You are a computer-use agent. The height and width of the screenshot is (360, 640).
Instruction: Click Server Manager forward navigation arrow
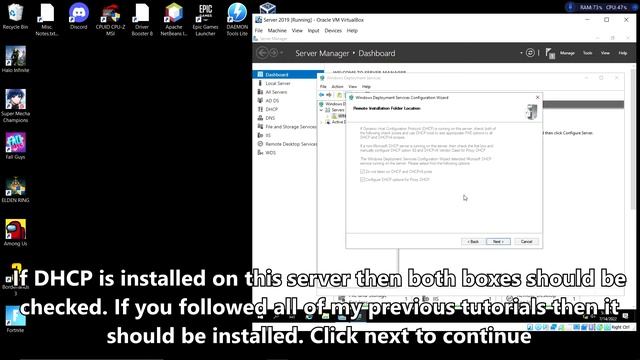tap(273, 53)
